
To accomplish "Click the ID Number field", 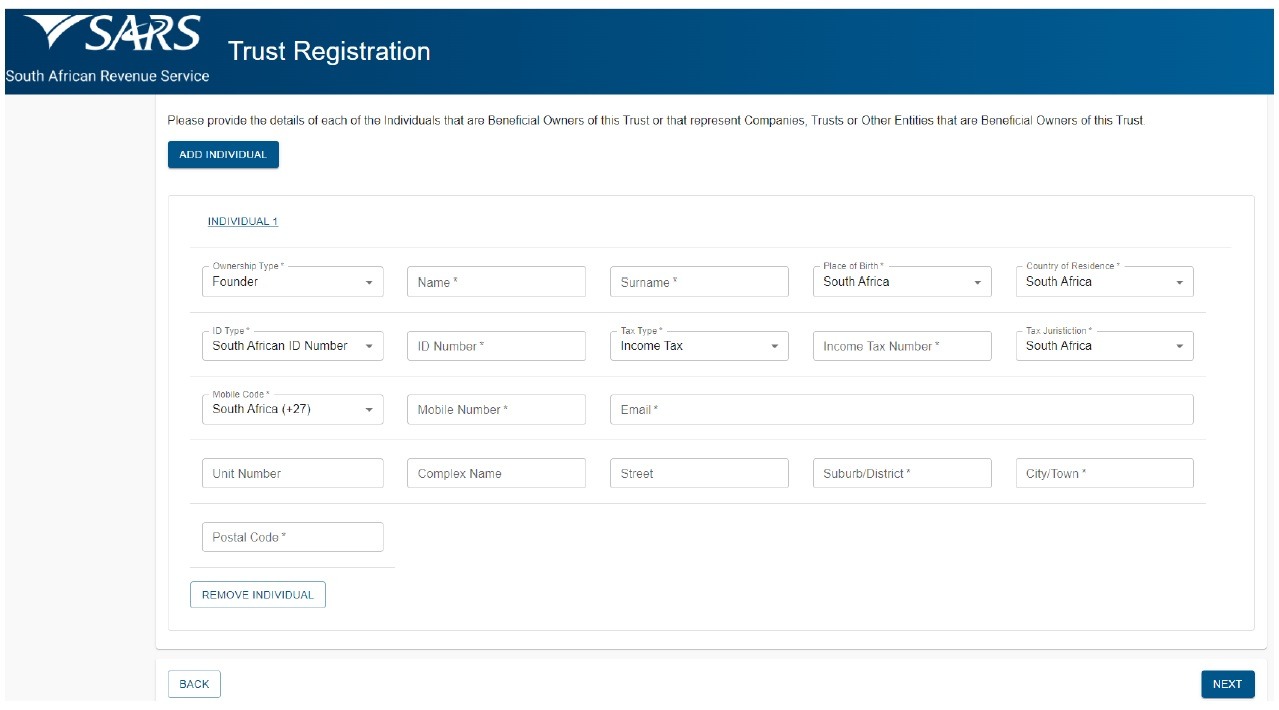I will click(x=496, y=346).
